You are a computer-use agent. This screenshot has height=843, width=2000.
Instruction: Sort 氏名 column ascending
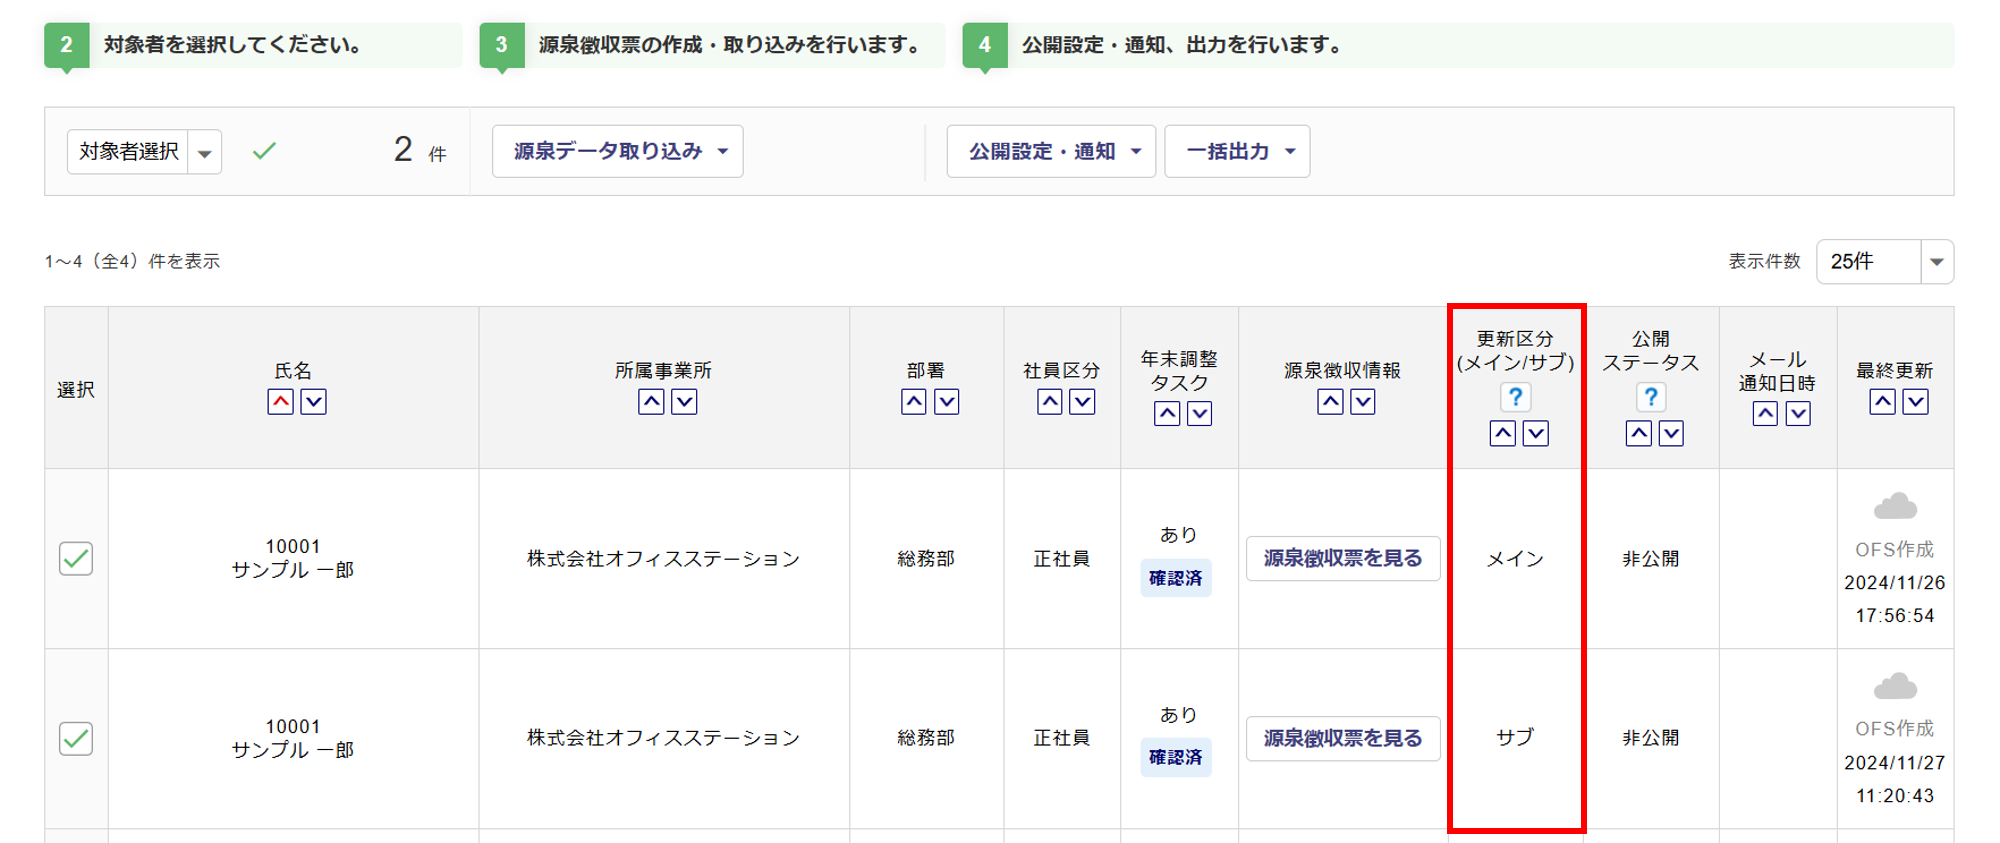280,402
